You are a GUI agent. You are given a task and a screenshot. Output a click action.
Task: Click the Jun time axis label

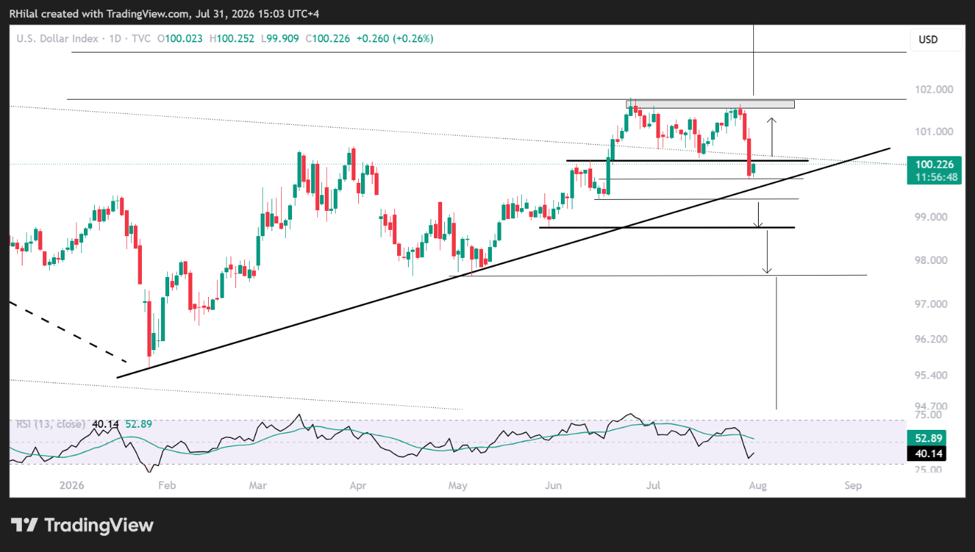[553, 485]
